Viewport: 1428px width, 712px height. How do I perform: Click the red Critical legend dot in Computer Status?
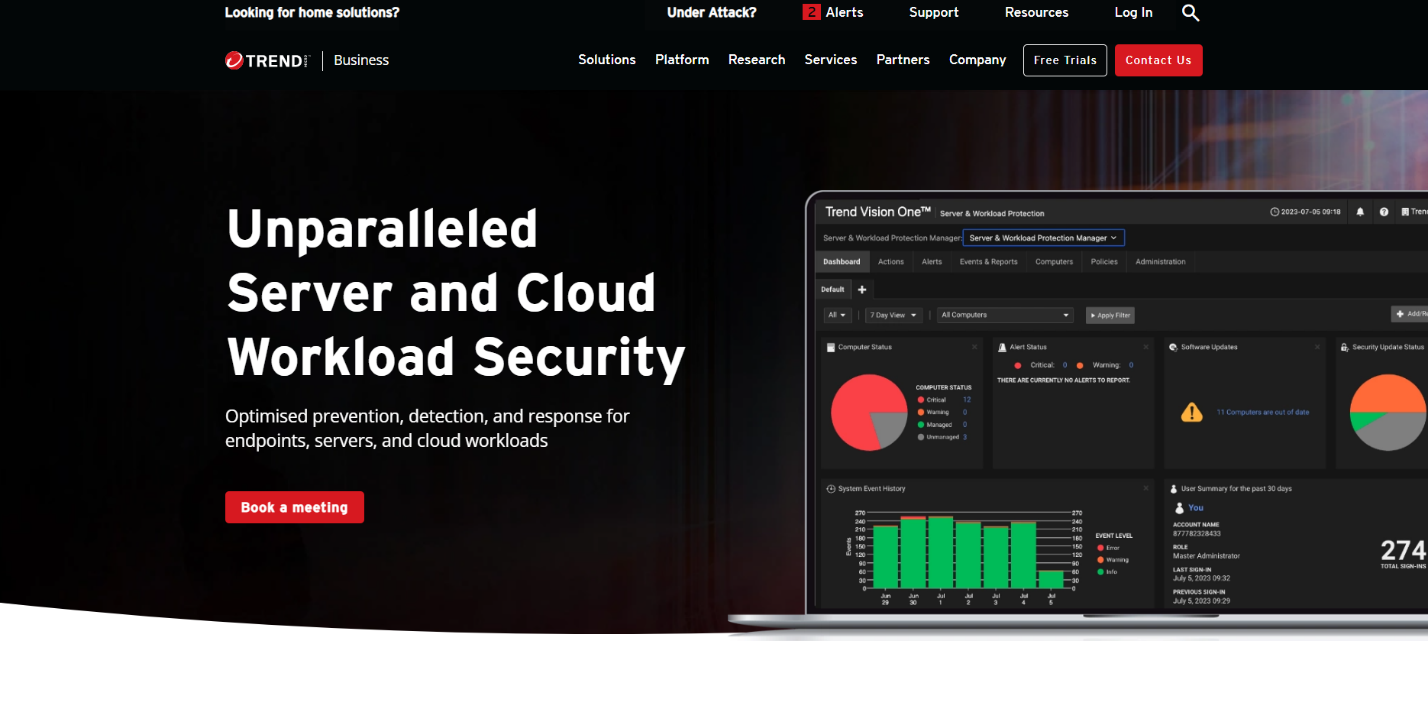(x=921, y=400)
